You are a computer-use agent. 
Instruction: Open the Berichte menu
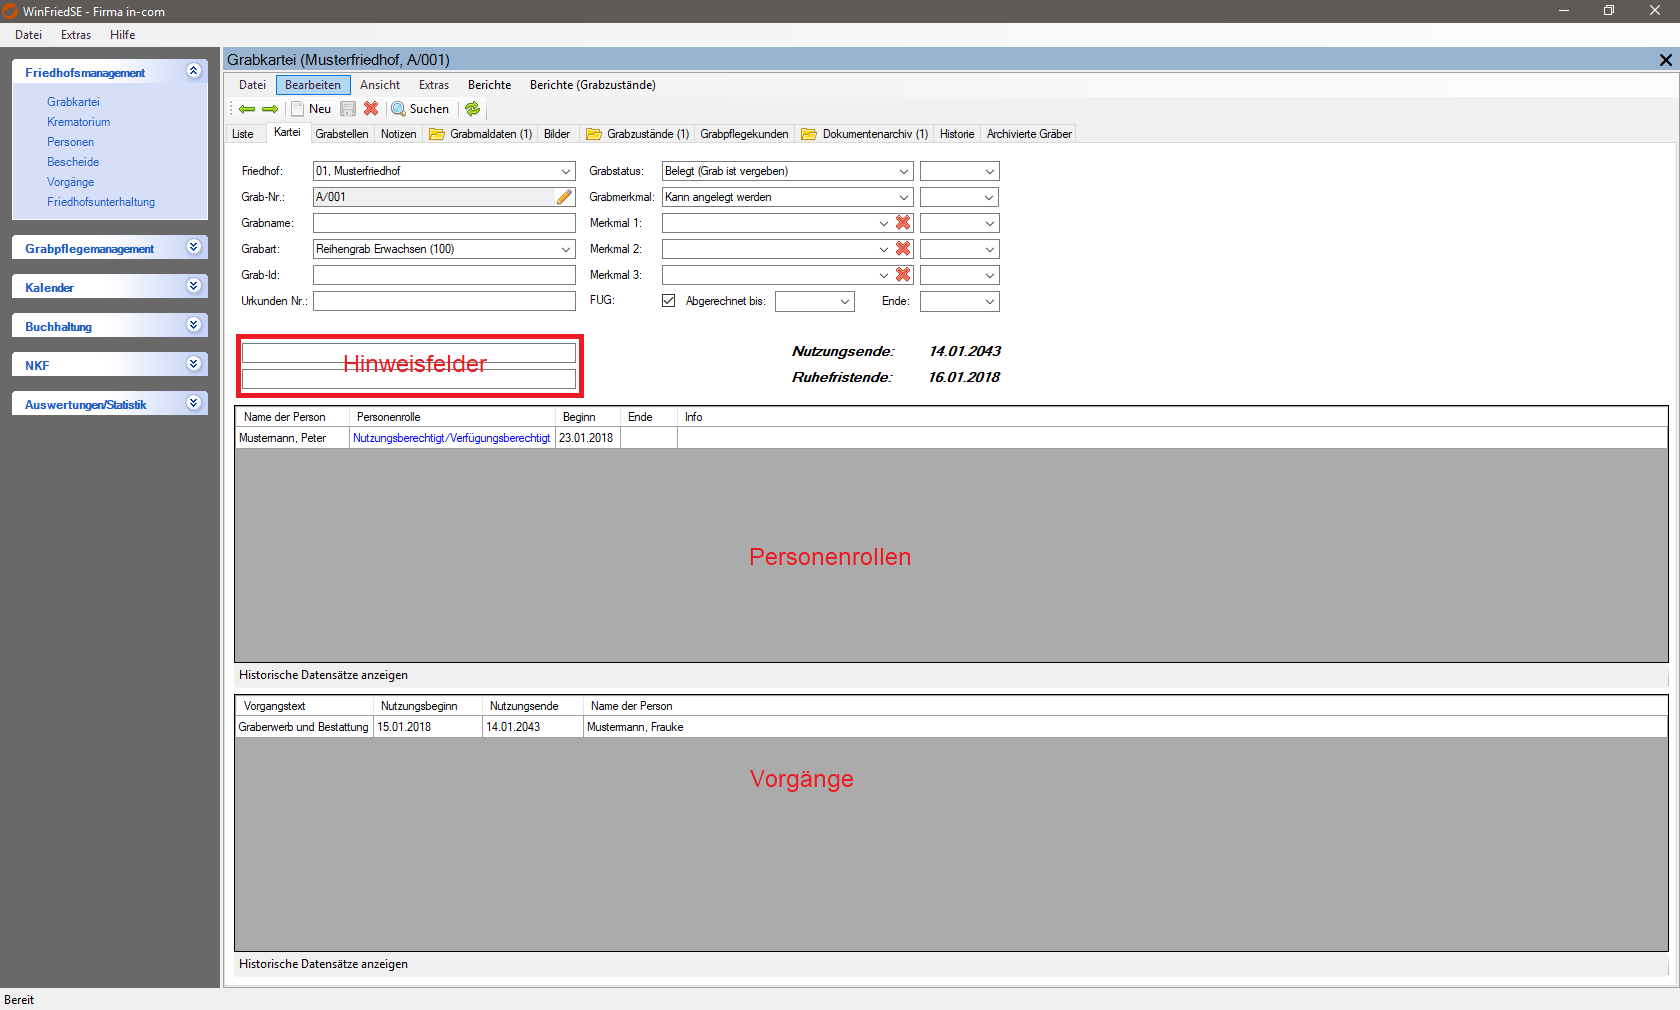[x=489, y=85]
